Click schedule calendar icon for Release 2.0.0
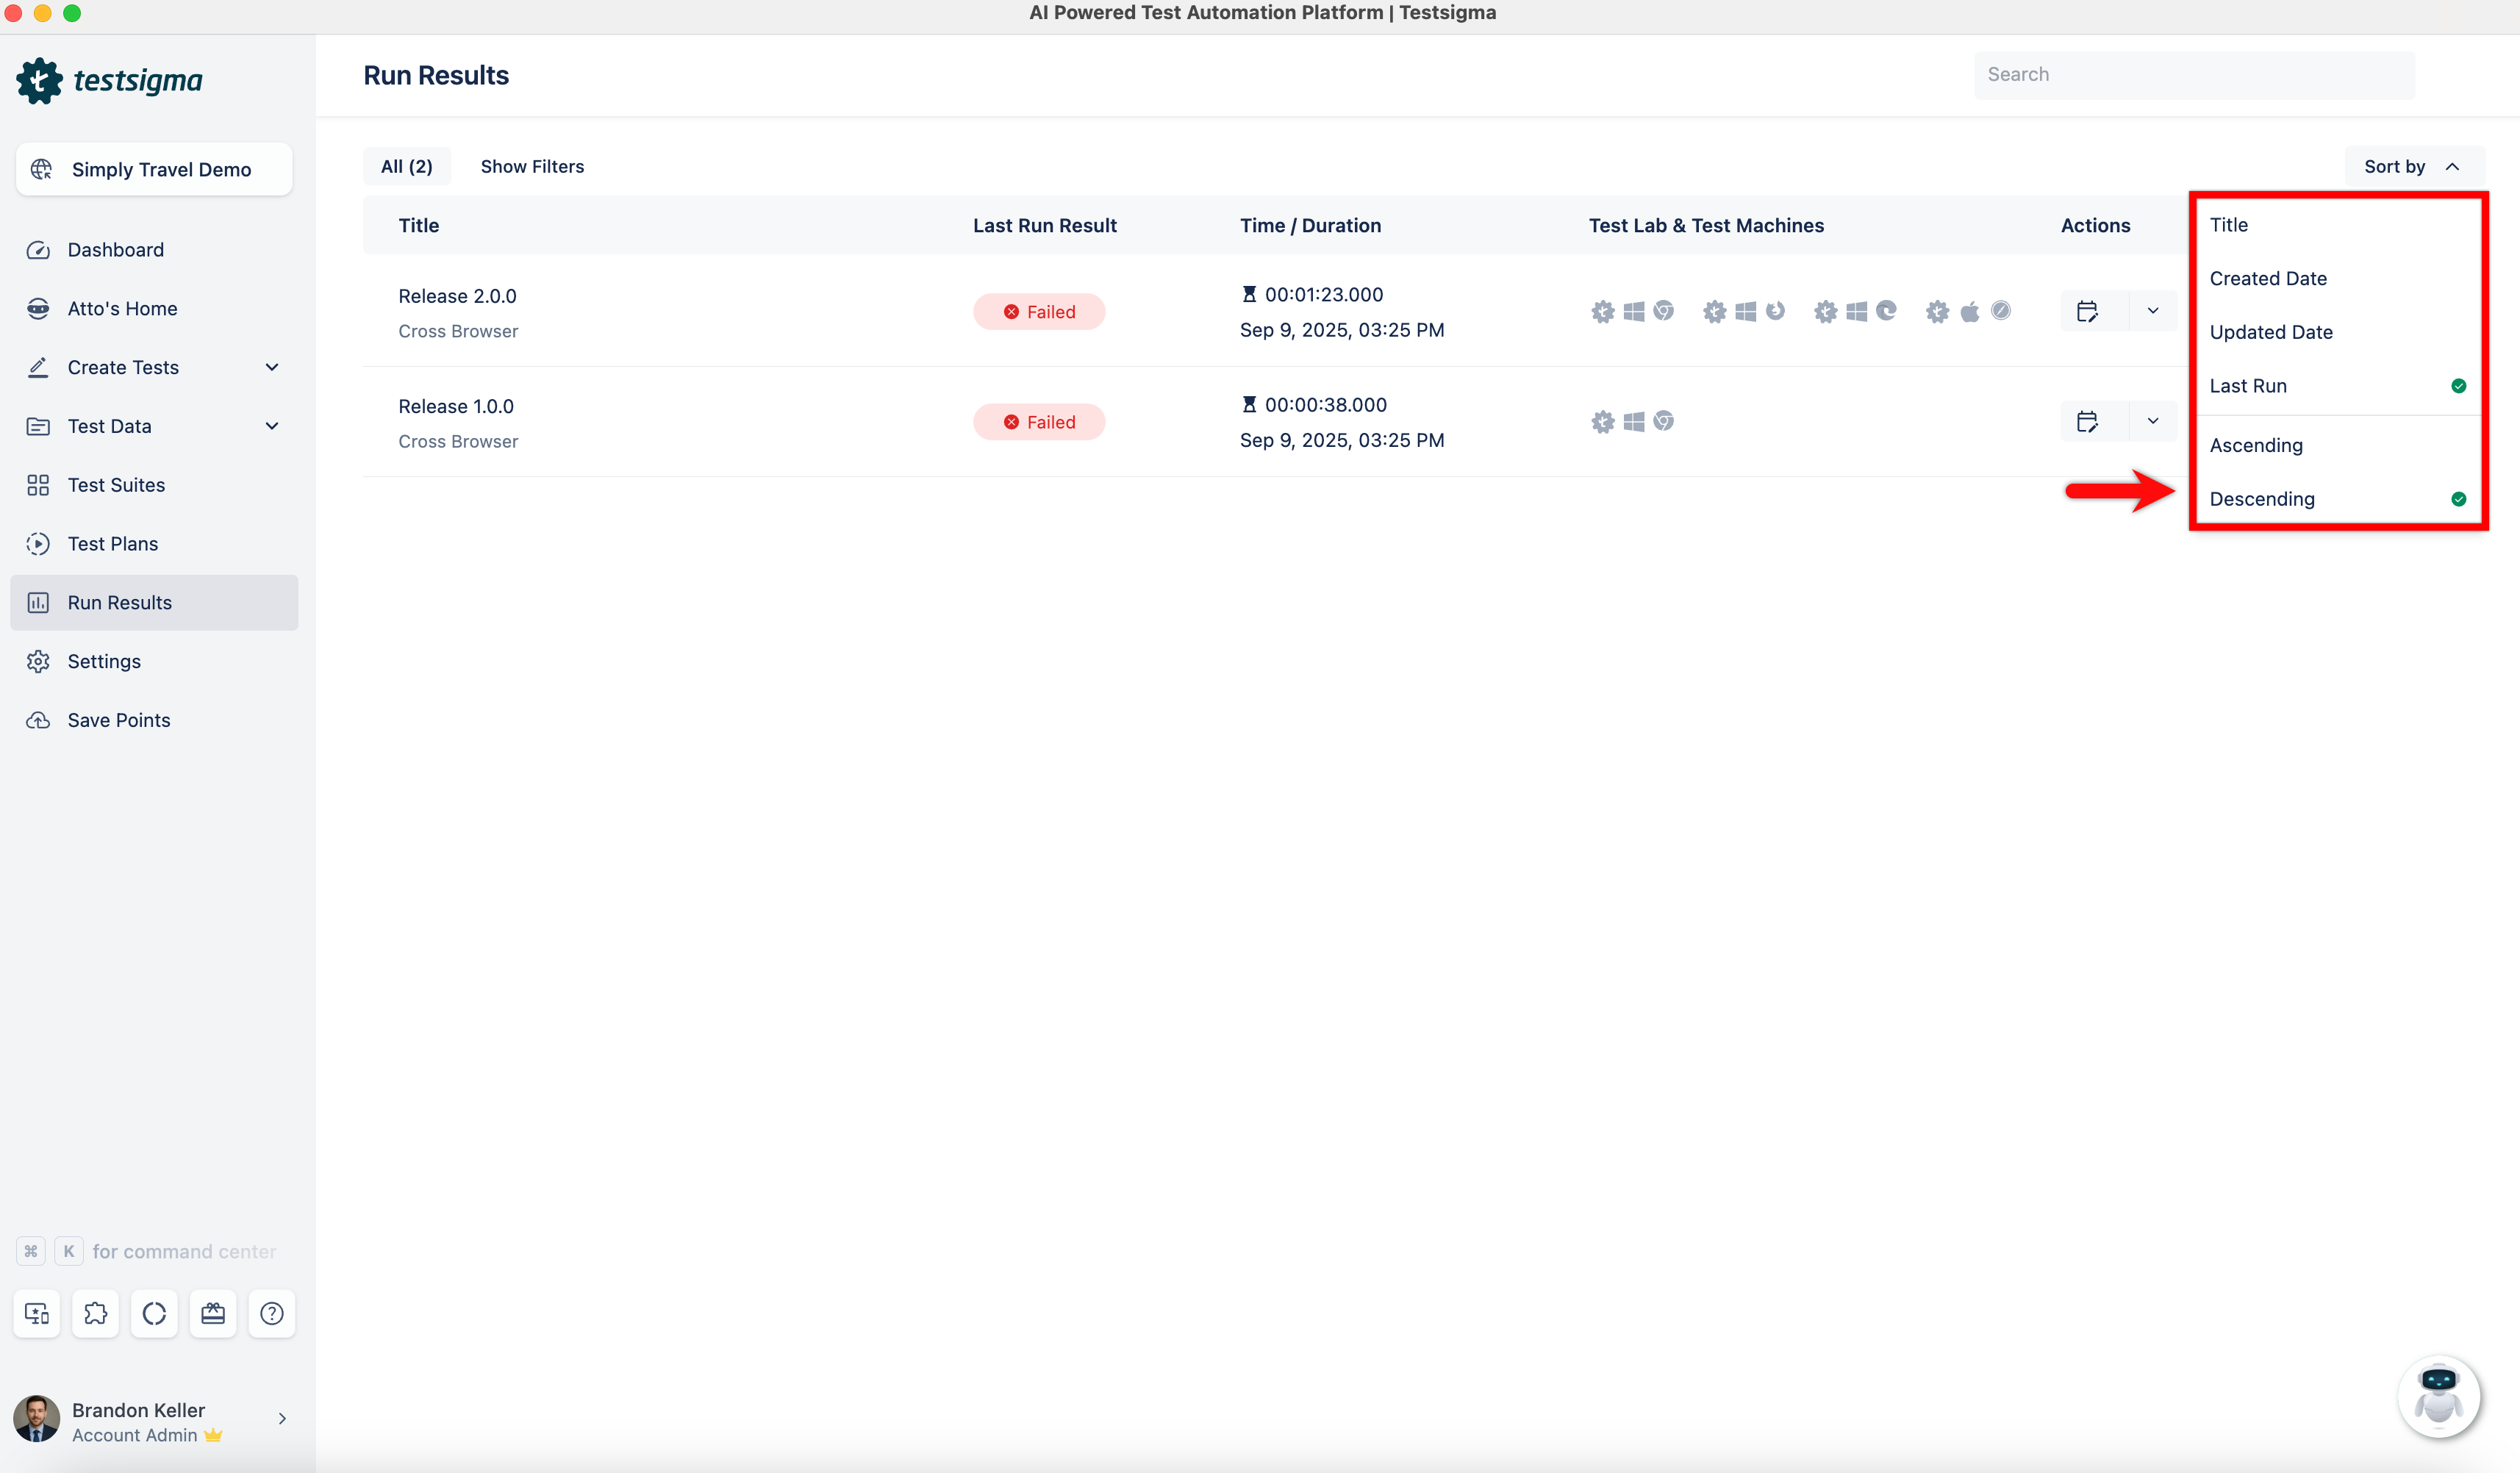Screen dimensions: 2520x1473 pos(2087,311)
